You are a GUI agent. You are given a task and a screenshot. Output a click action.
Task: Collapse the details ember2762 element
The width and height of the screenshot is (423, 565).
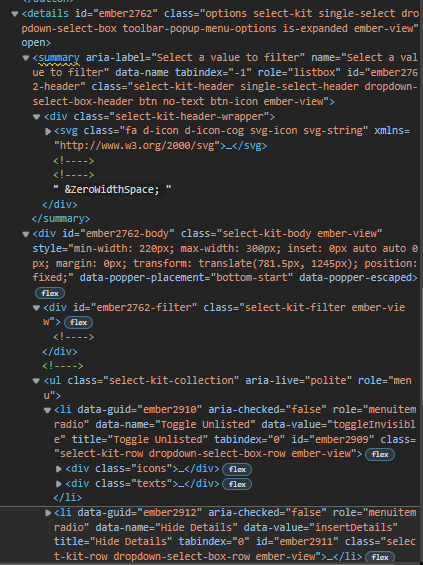(15, 14)
